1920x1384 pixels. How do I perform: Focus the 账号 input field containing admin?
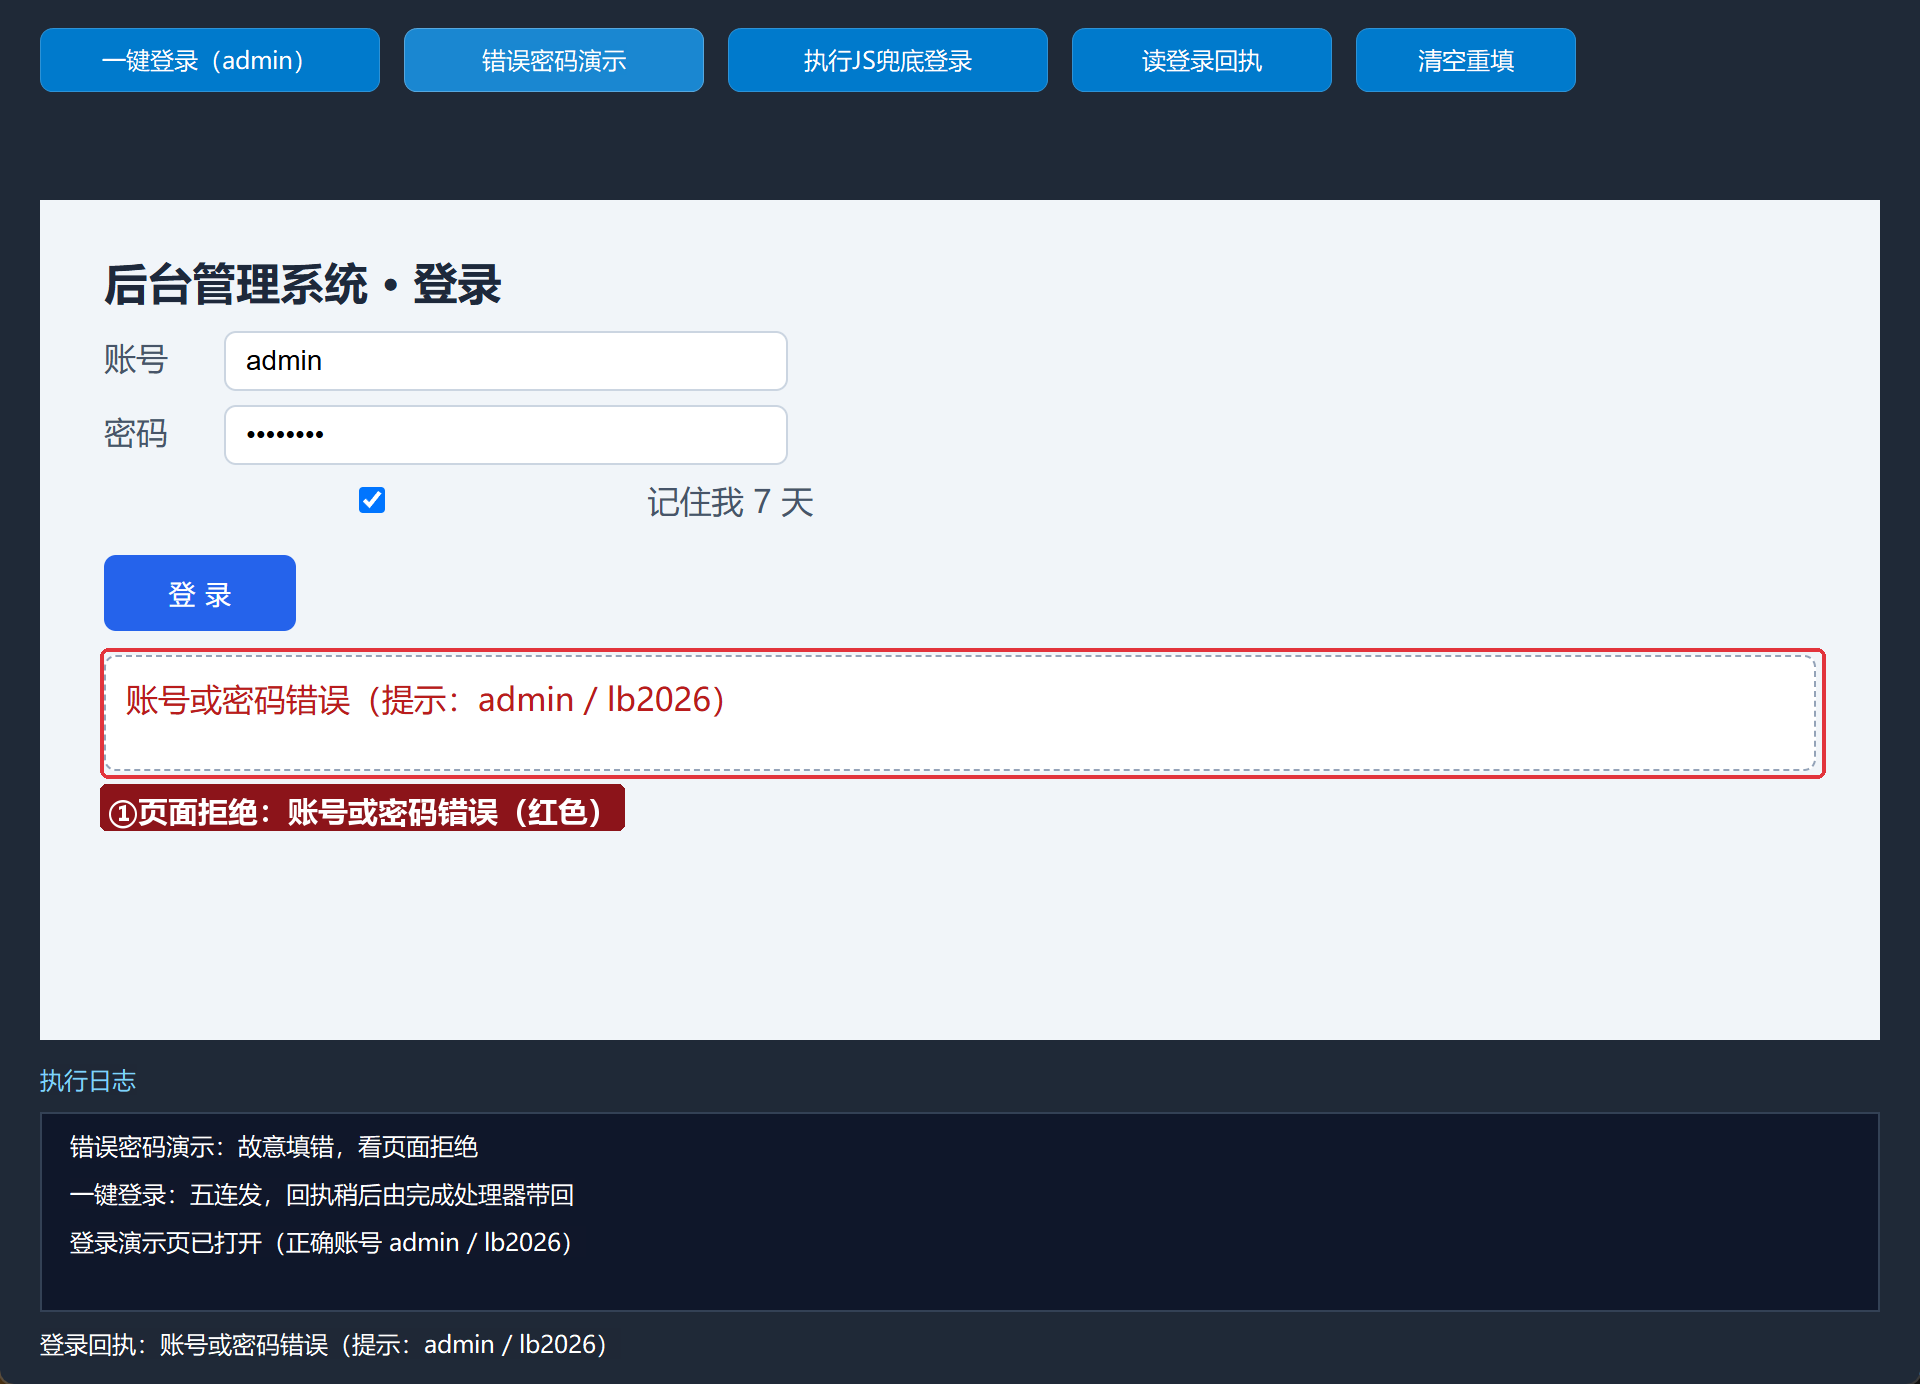pyautogui.click(x=506, y=361)
